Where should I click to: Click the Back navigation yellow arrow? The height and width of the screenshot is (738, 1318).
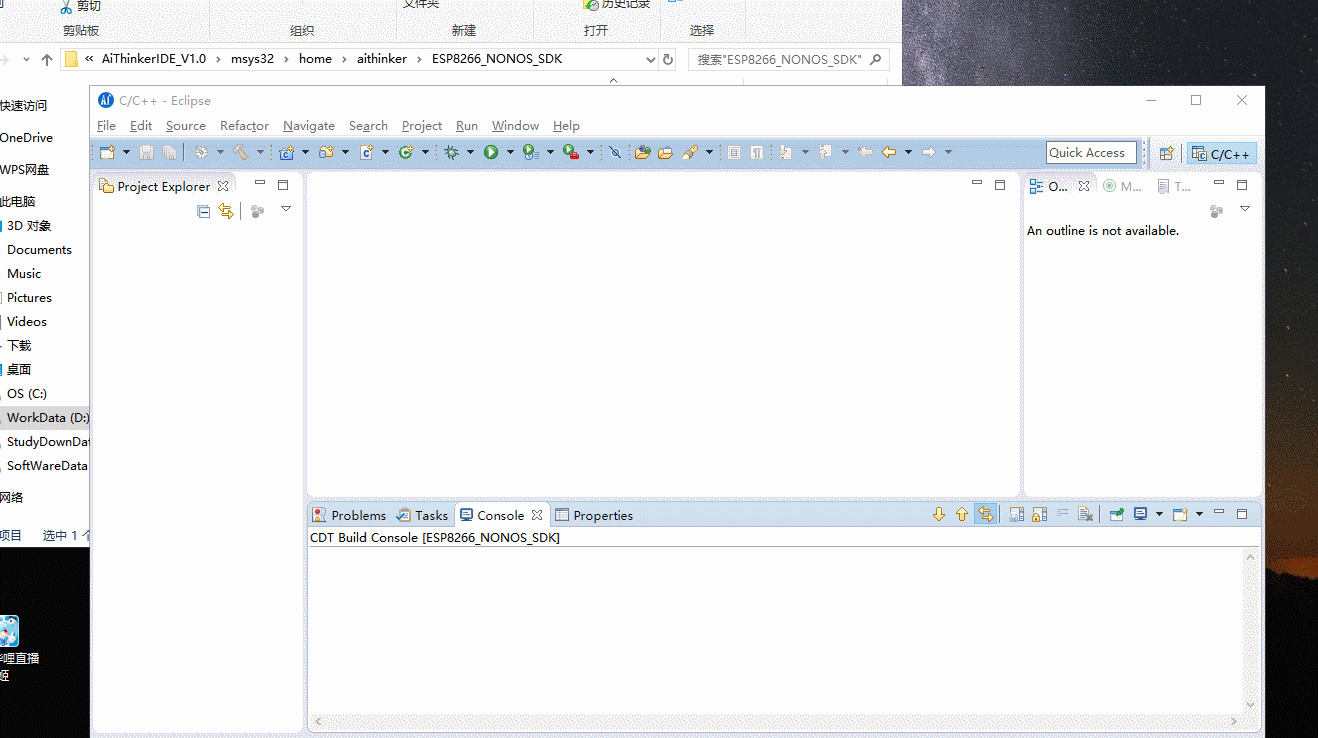pos(888,152)
